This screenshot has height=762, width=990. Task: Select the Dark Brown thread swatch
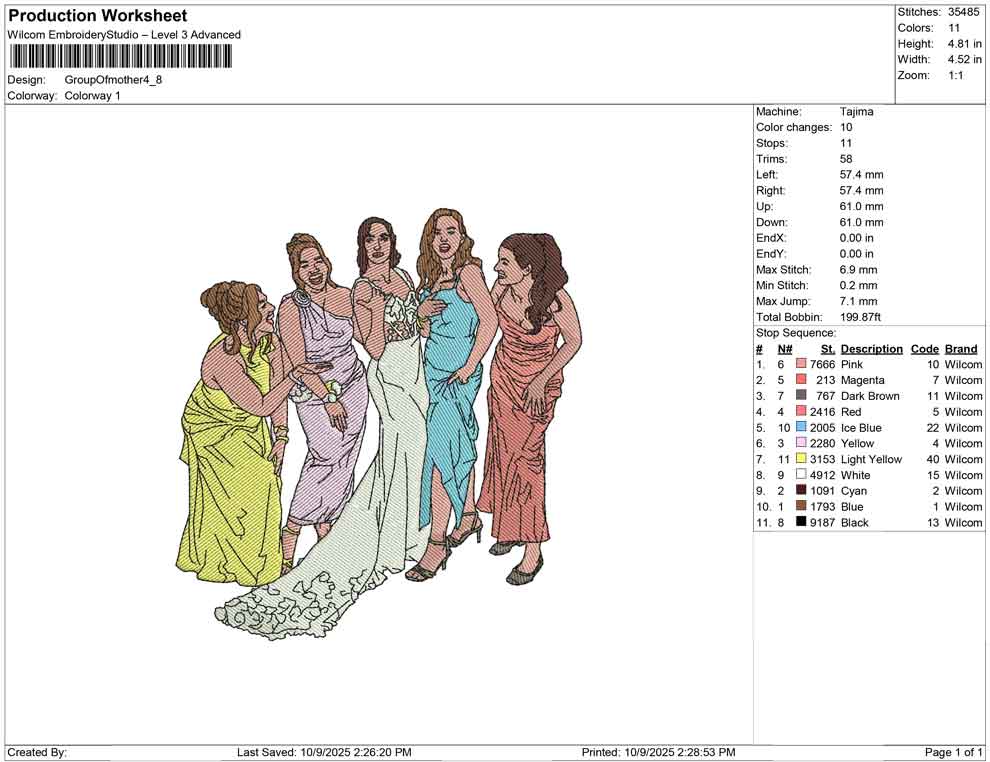[801, 396]
